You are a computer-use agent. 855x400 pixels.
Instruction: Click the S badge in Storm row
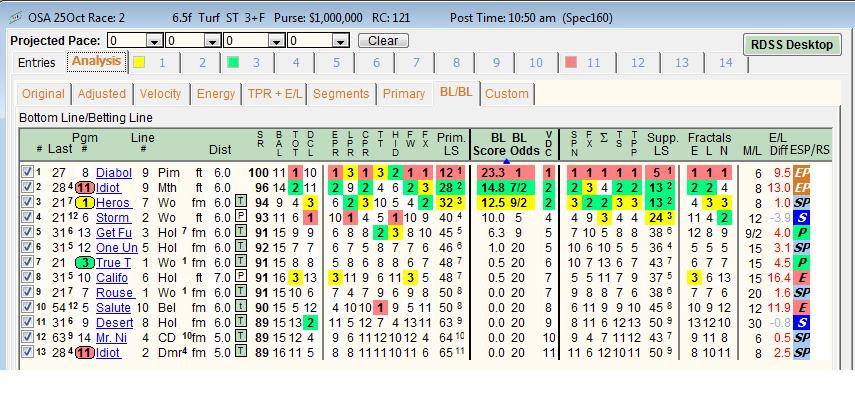[801, 218]
